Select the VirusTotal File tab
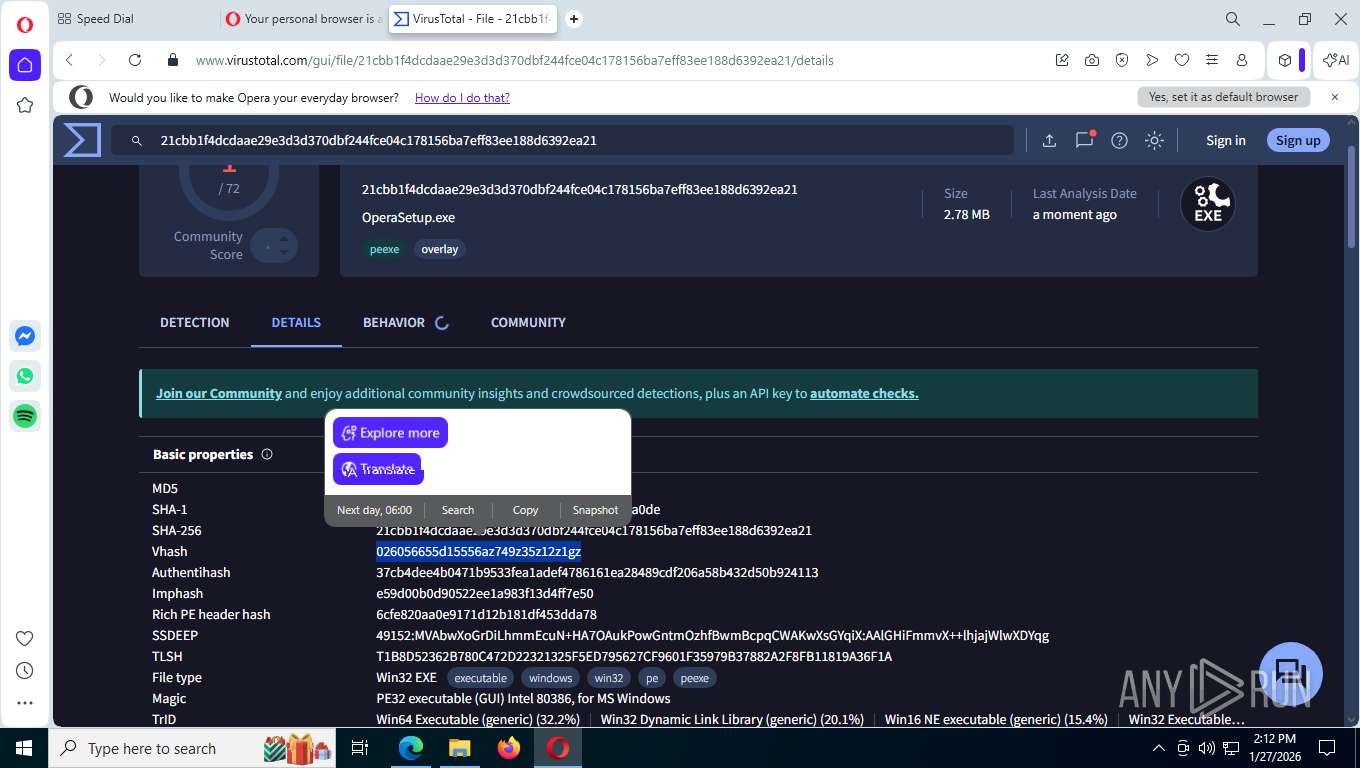Image resolution: width=1360 pixels, height=768 pixels. (472, 19)
